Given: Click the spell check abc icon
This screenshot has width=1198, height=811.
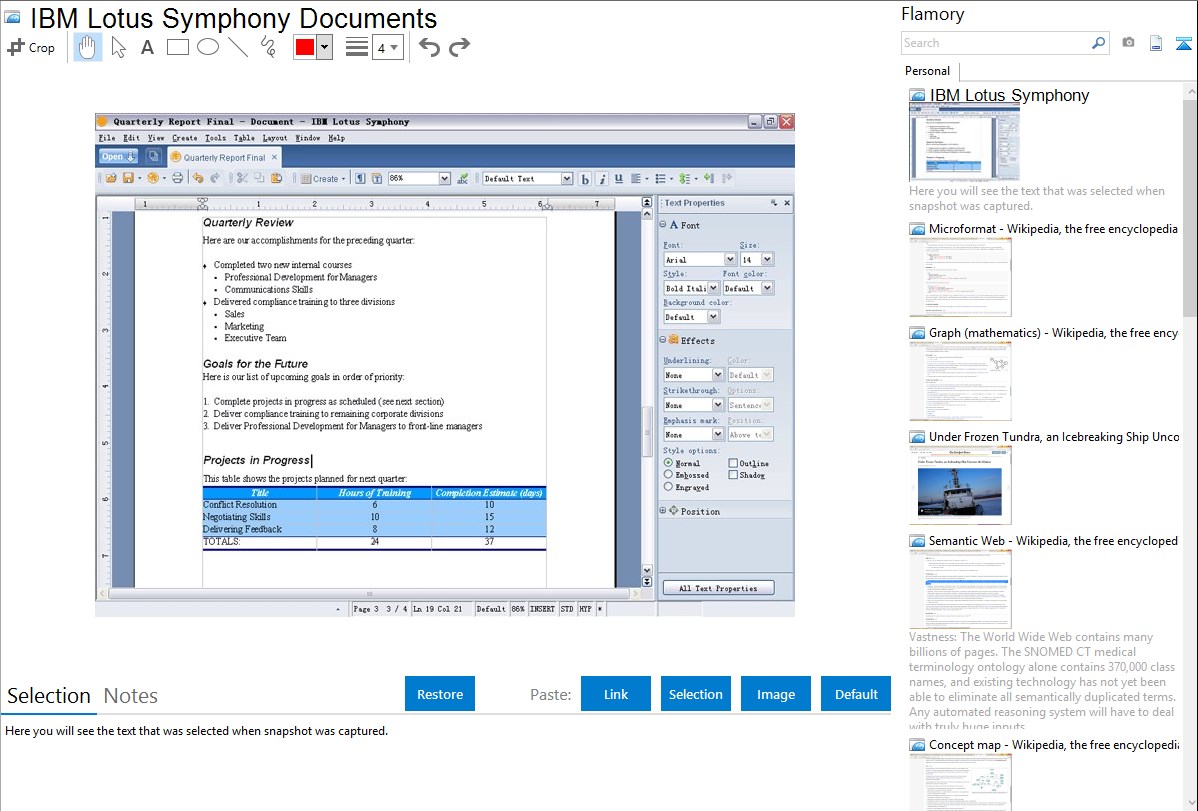Looking at the screenshot, I should coord(462,178).
